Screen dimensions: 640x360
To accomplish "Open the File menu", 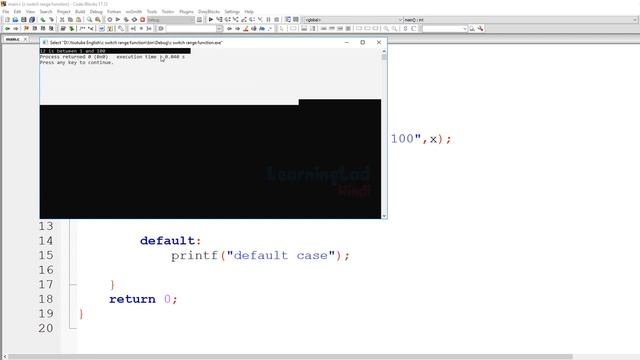I will click(x=6, y=11).
